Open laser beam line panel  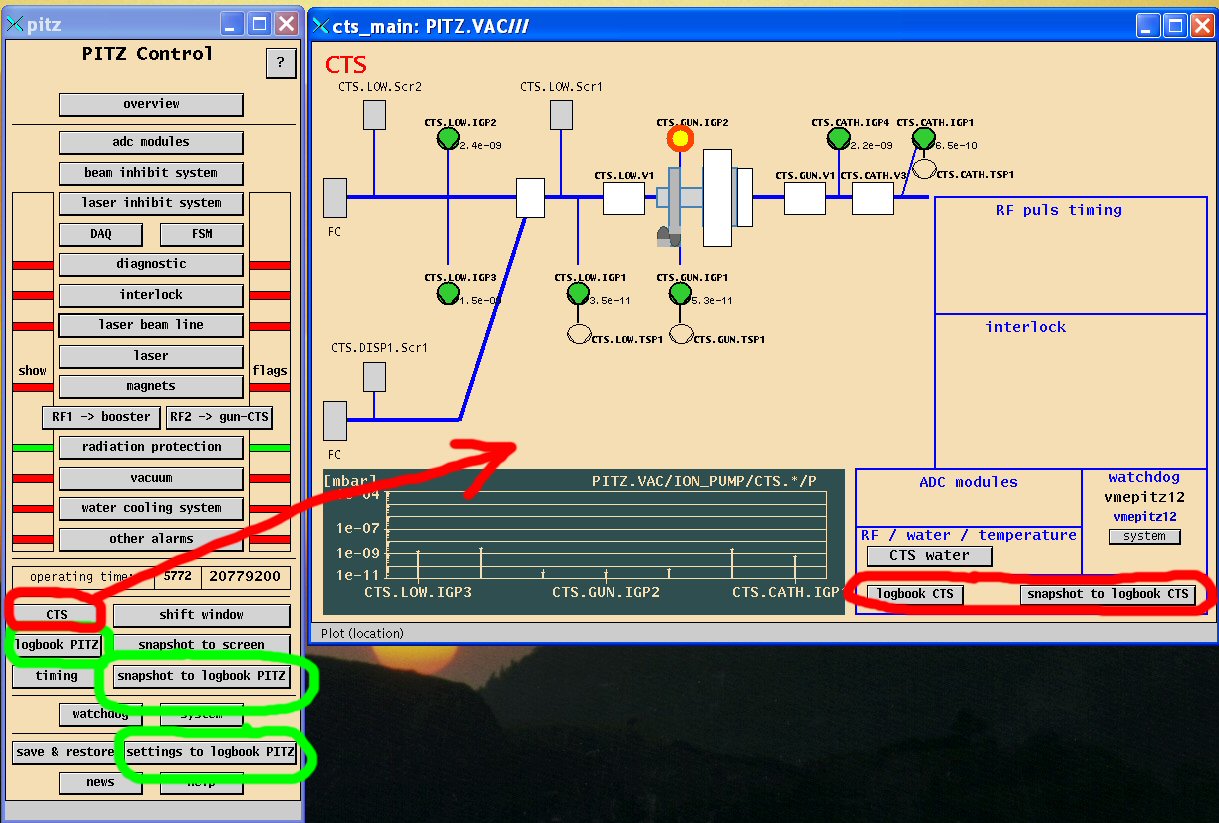pyautogui.click(x=151, y=325)
